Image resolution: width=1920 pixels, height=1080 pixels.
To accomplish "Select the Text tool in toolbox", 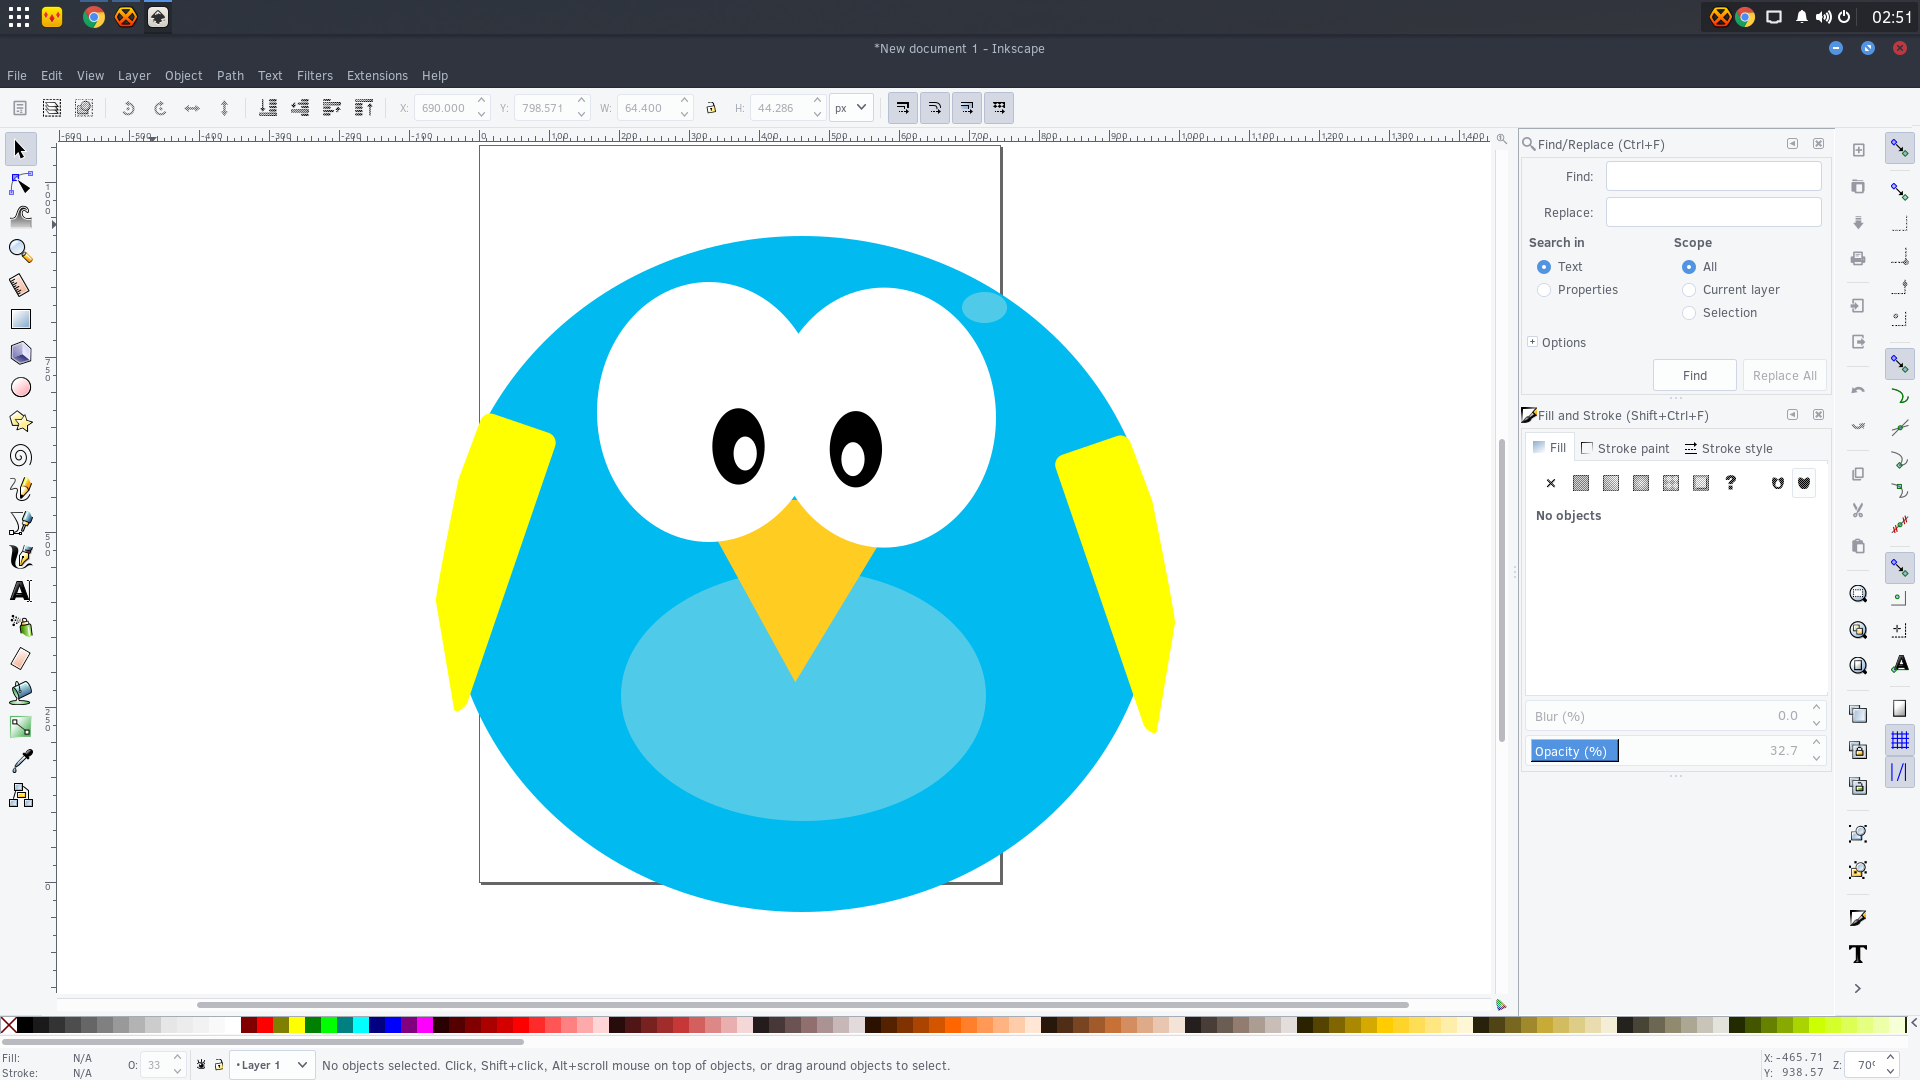I will click(x=20, y=591).
